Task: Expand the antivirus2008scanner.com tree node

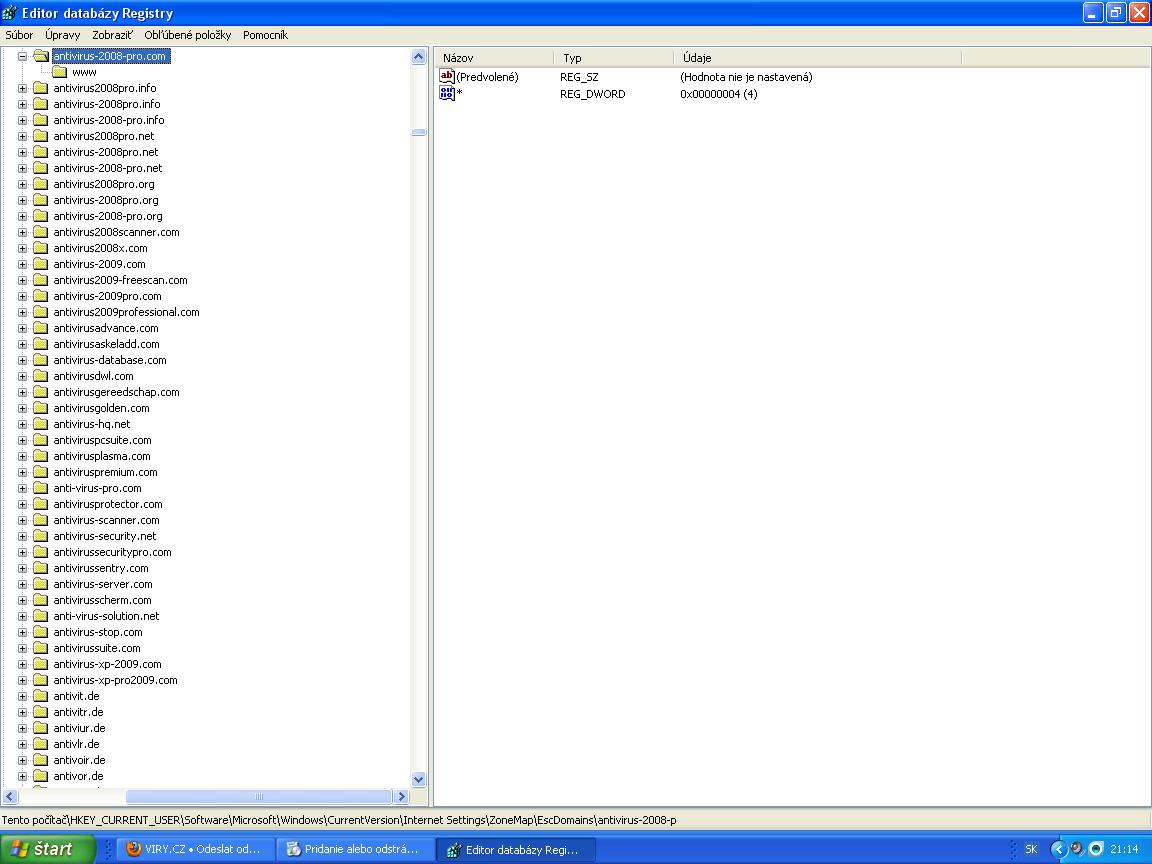Action: [x=22, y=232]
